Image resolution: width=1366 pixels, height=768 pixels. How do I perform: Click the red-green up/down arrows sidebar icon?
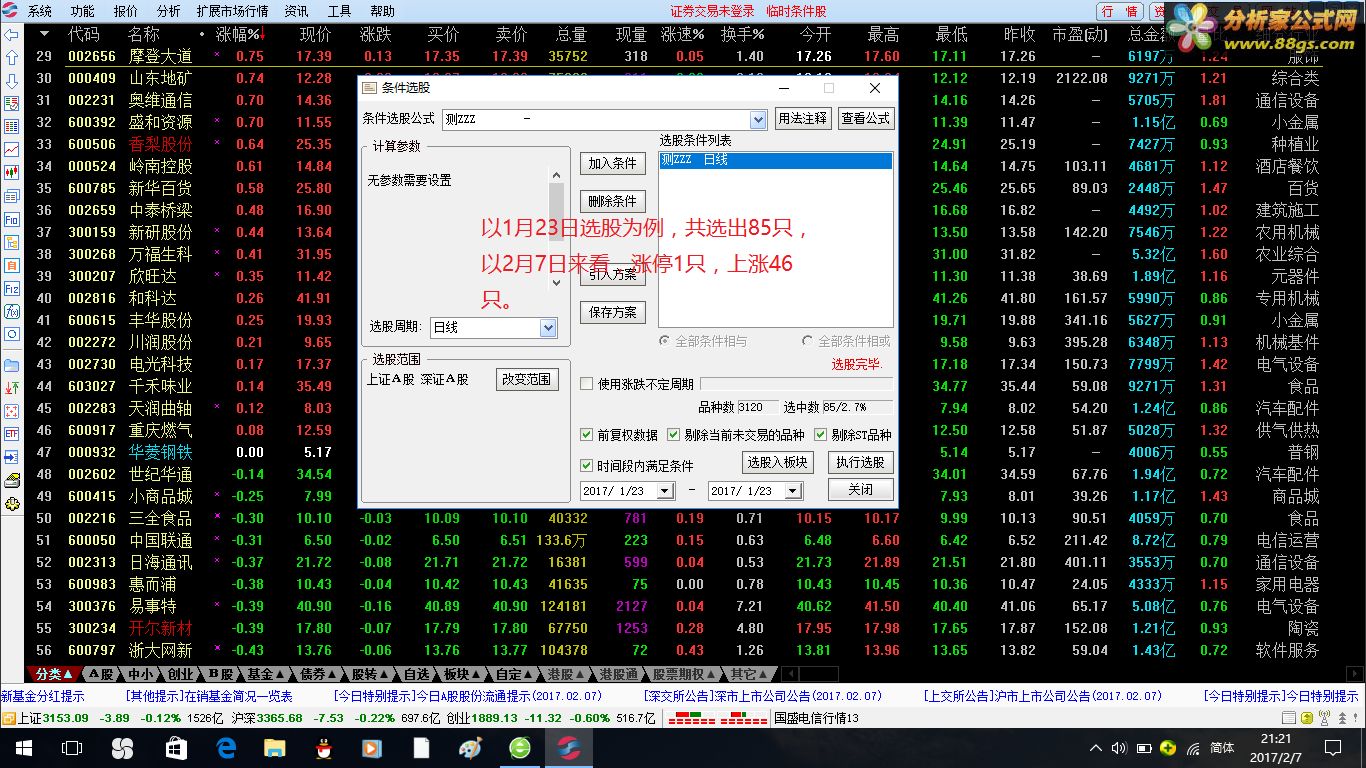[12, 387]
